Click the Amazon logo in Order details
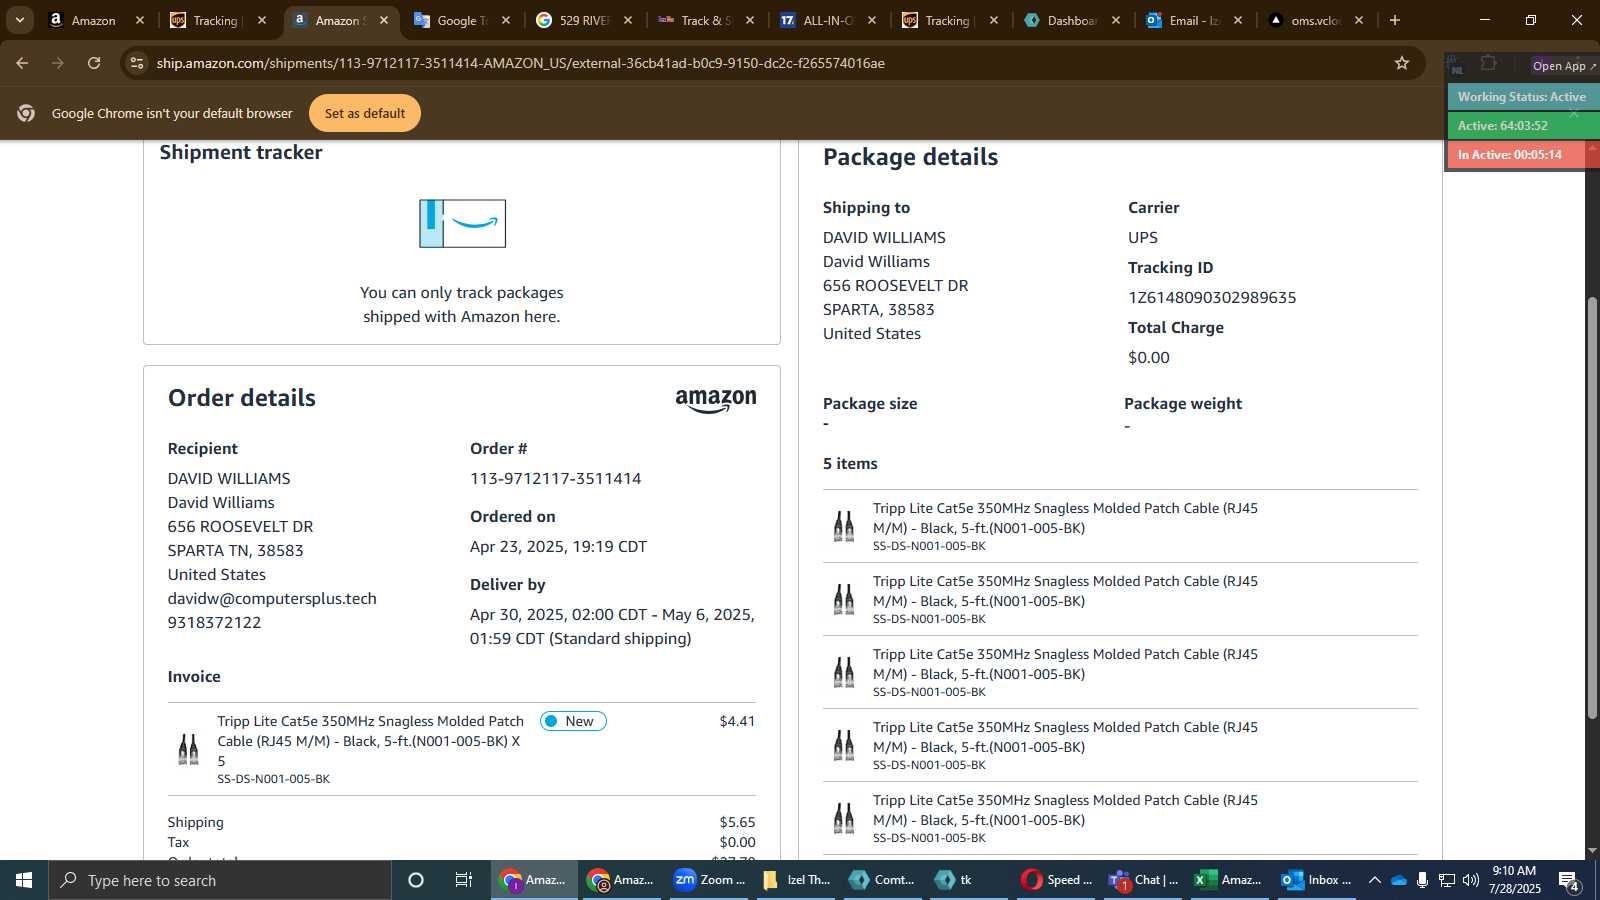1600x900 pixels. coord(716,401)
